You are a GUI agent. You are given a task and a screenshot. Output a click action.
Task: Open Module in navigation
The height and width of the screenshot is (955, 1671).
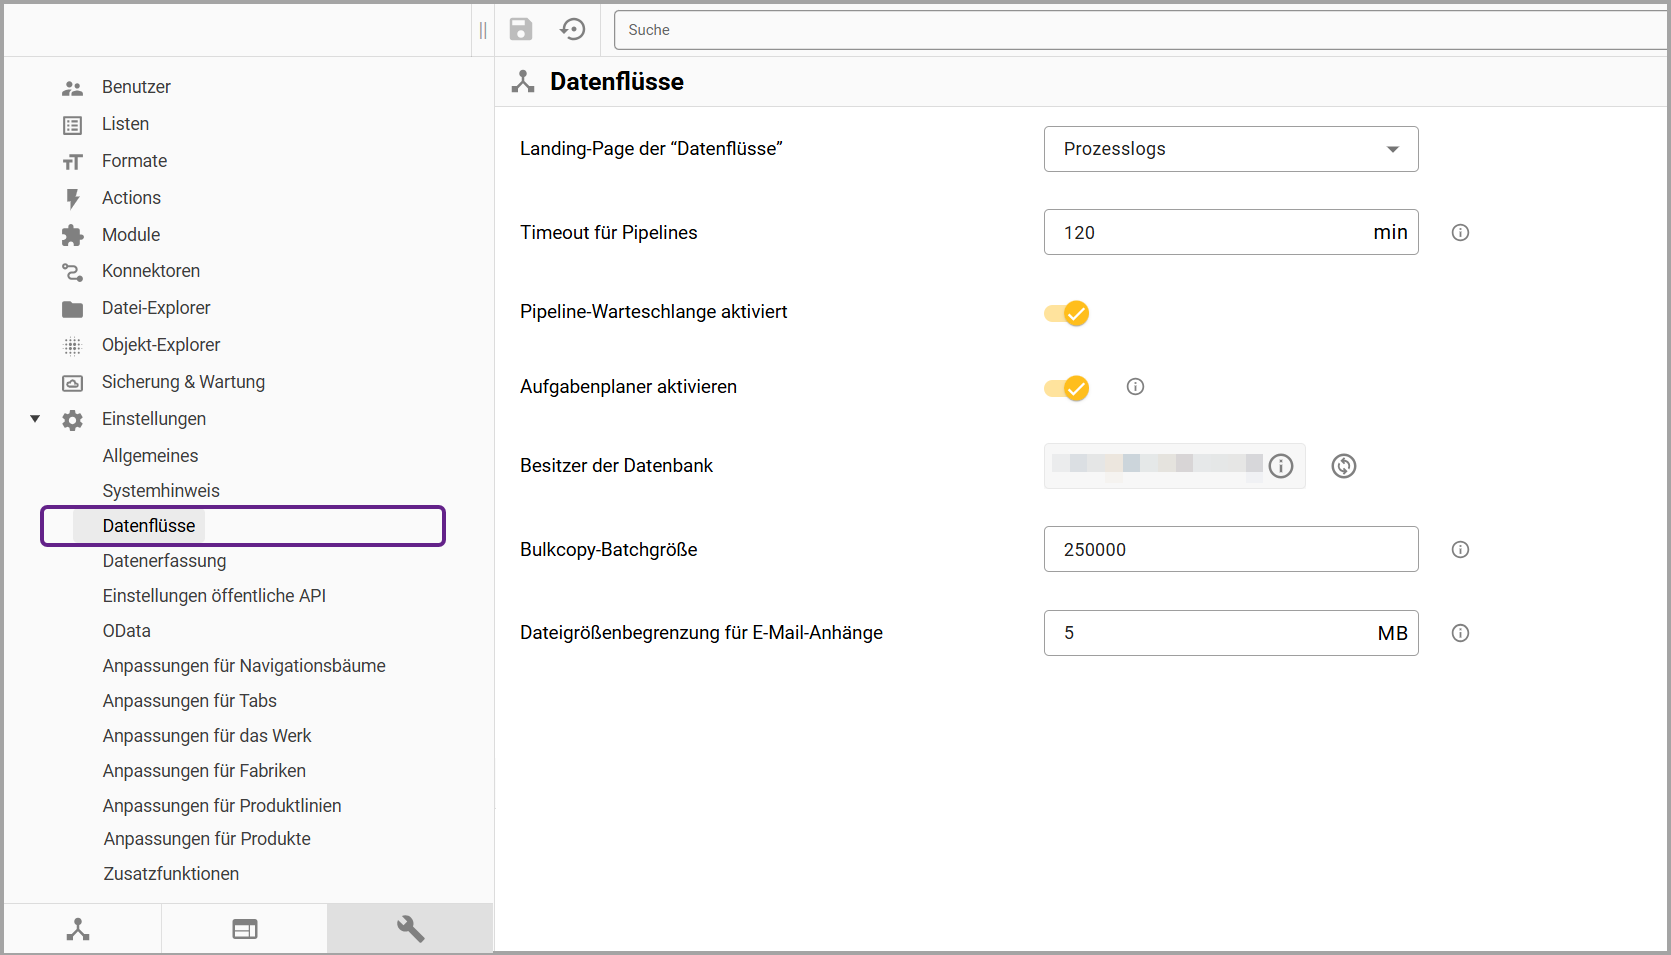pyautogui.click(x=131, y=235)
